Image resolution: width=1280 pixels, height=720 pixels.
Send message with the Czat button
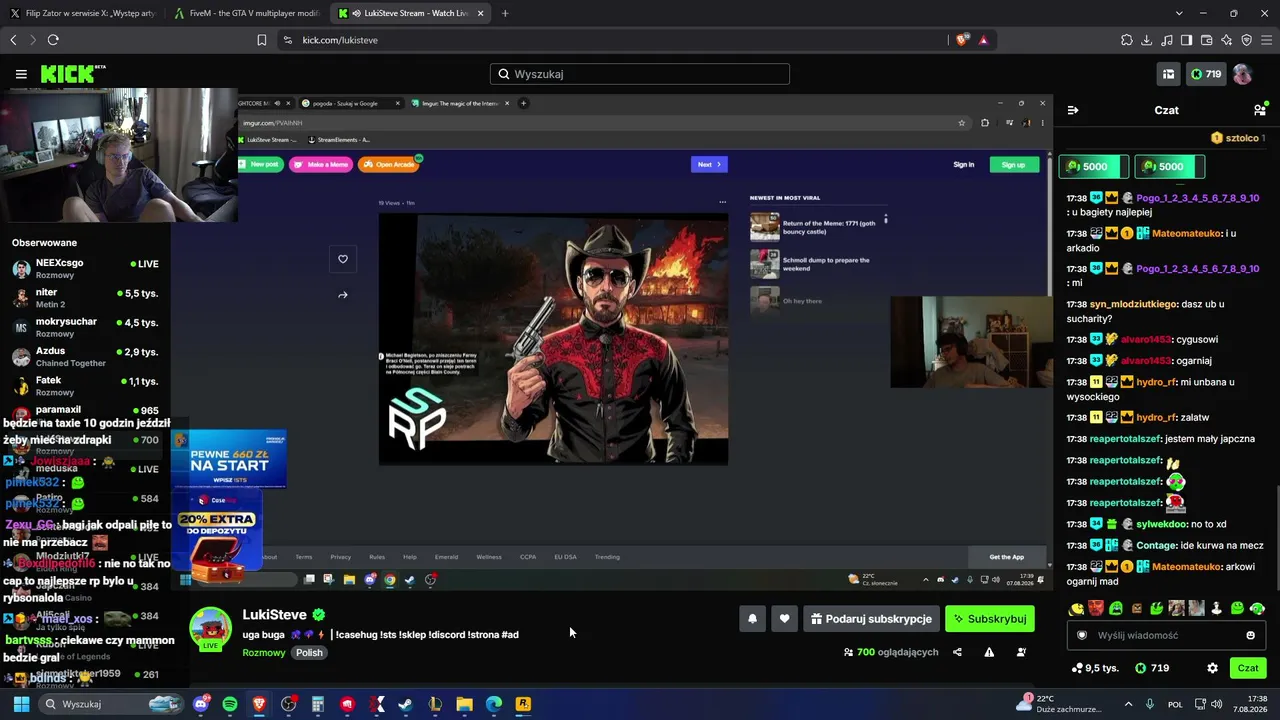pyautogui.click(x=1248, y=668)
